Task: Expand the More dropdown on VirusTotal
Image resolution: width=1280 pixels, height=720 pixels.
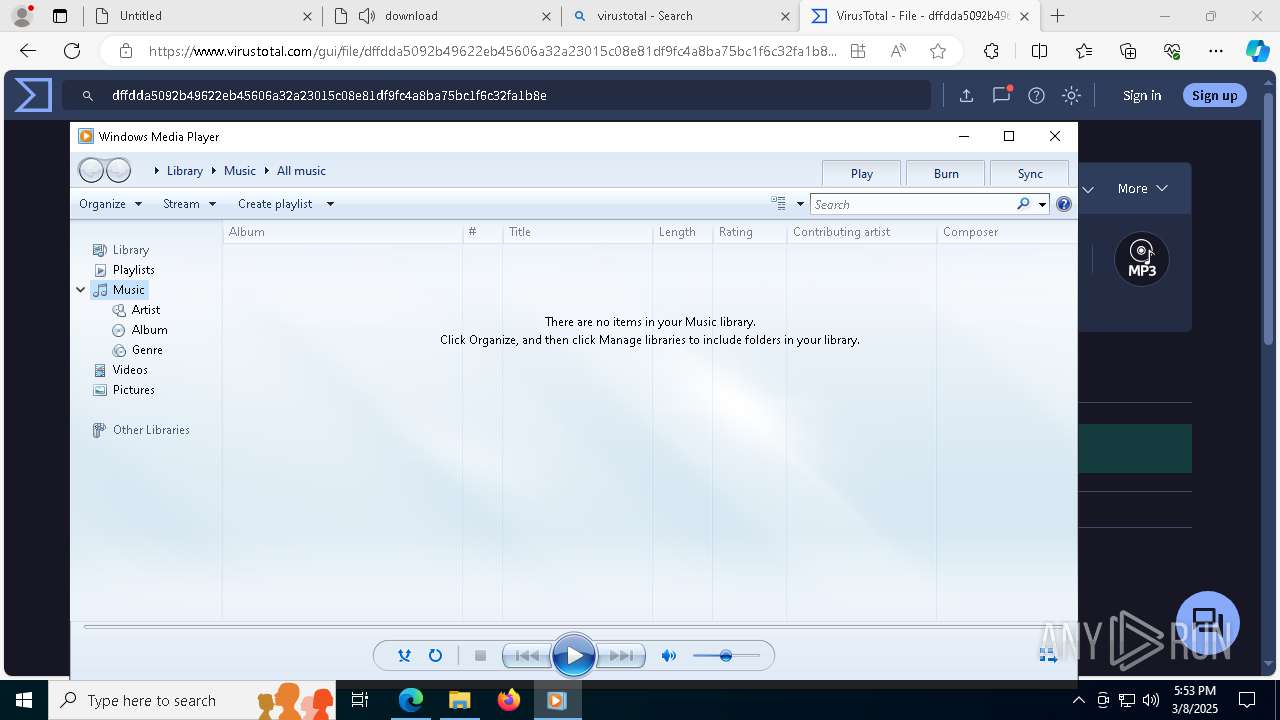Action: (1142, 188)
